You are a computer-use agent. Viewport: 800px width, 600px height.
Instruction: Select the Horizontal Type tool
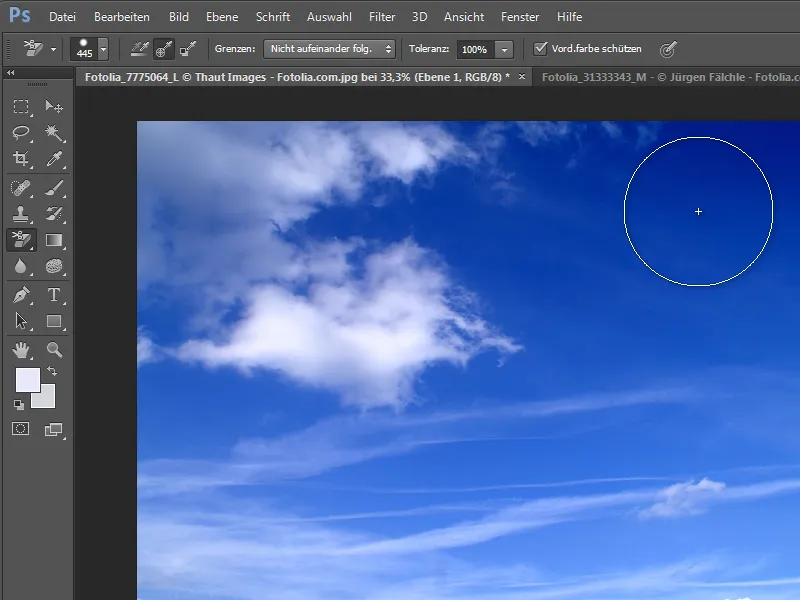(x=54, y=295)
